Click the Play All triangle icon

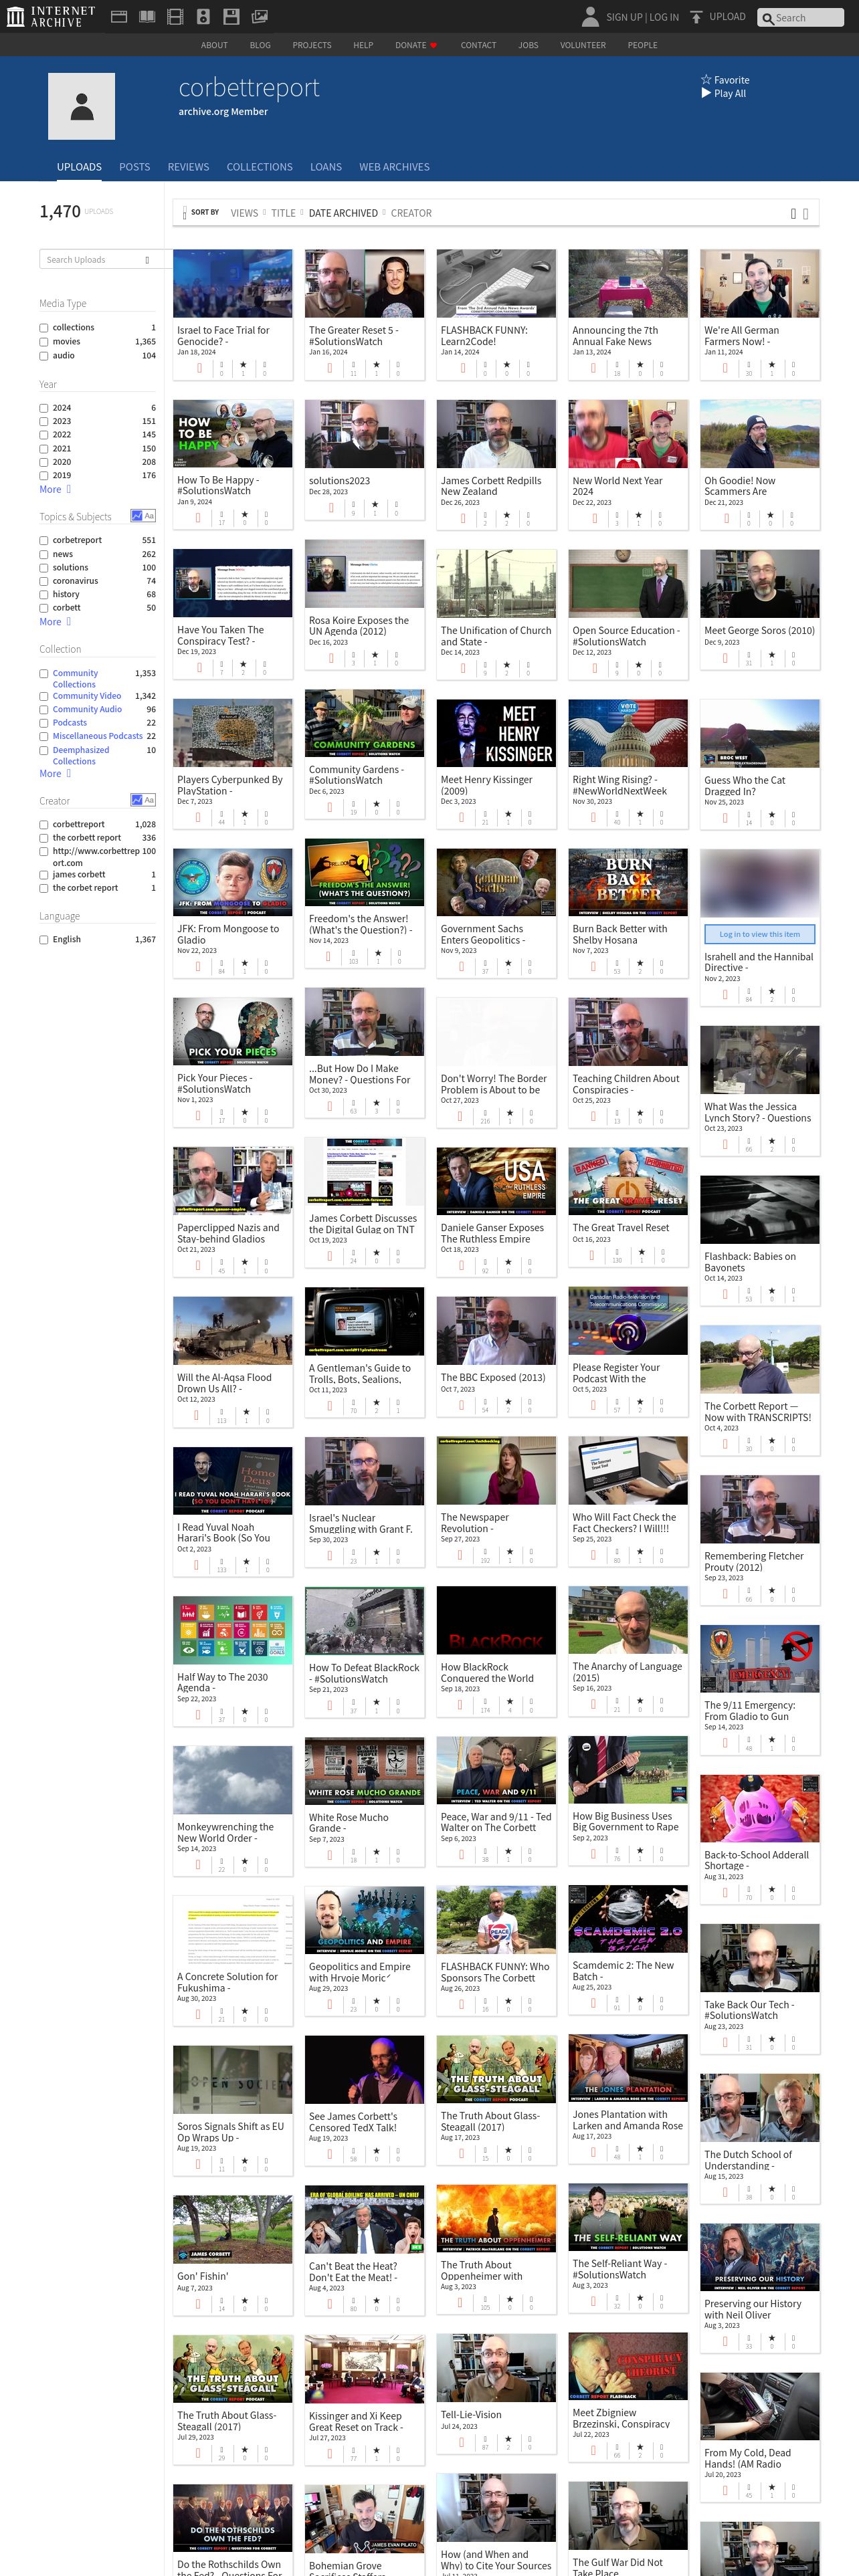[x=706, y=93]
